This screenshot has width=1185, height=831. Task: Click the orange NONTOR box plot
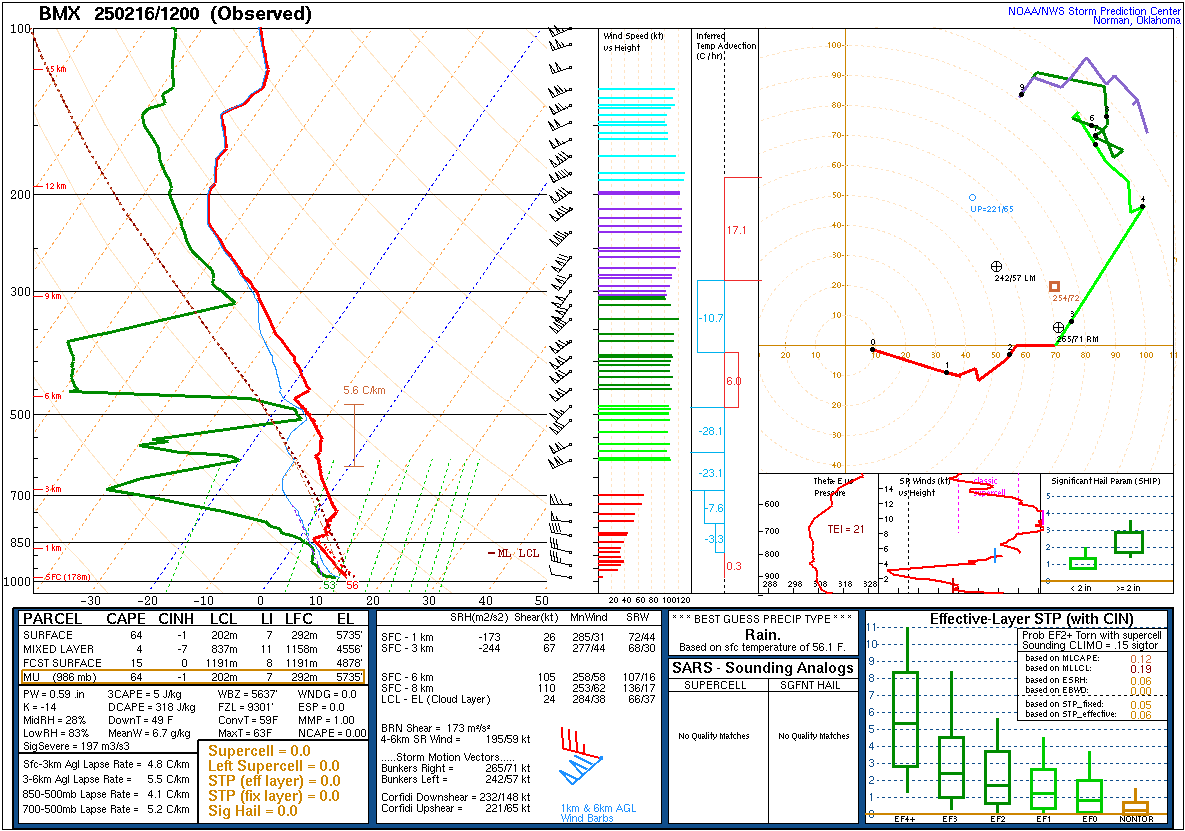[1135, 806]
